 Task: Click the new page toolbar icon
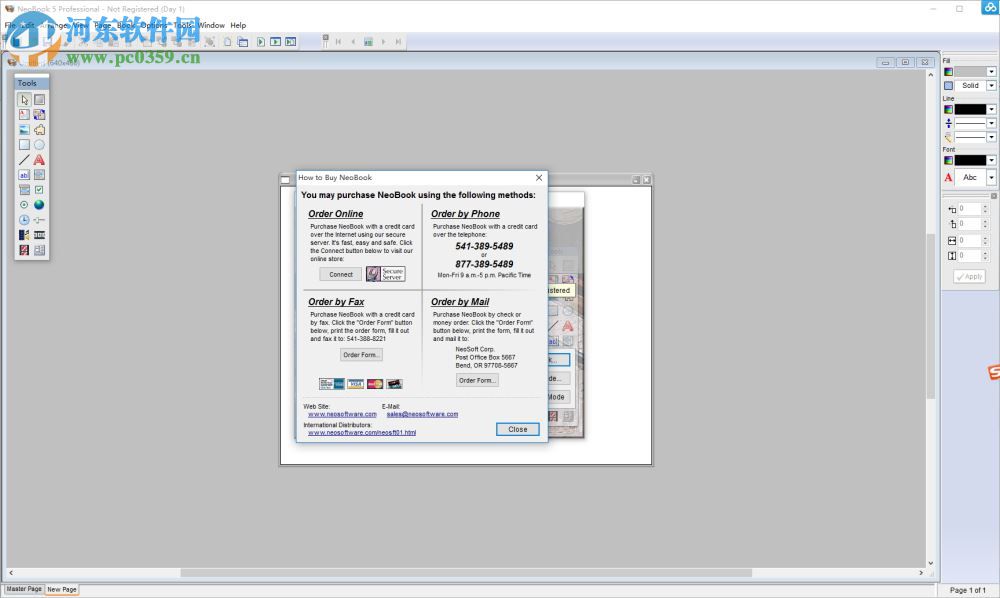[228, 42]
